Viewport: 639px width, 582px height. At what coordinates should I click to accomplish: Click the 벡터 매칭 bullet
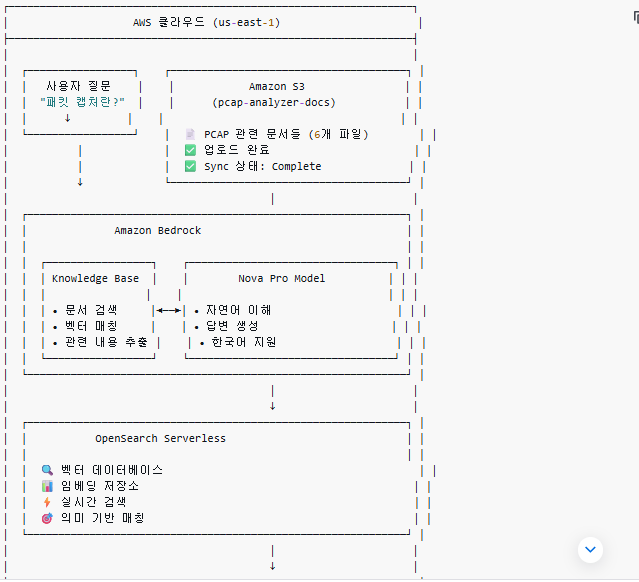click(x=86, y=326)
